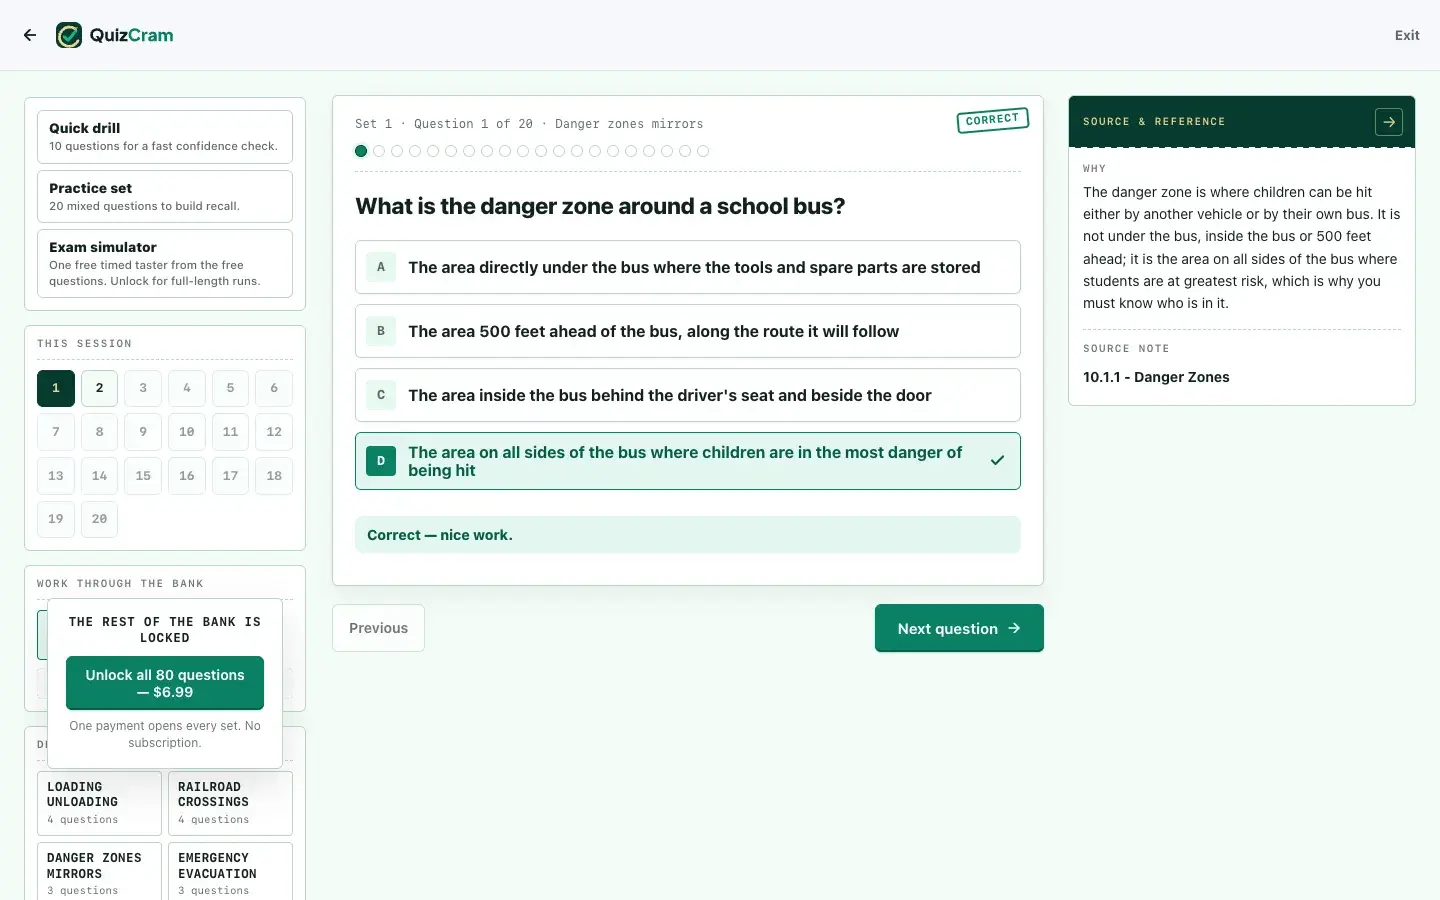Viewport: 1440px width, 900px height.
Task: Open Emergency Evacuation topic card
Action: coord(230,872)
